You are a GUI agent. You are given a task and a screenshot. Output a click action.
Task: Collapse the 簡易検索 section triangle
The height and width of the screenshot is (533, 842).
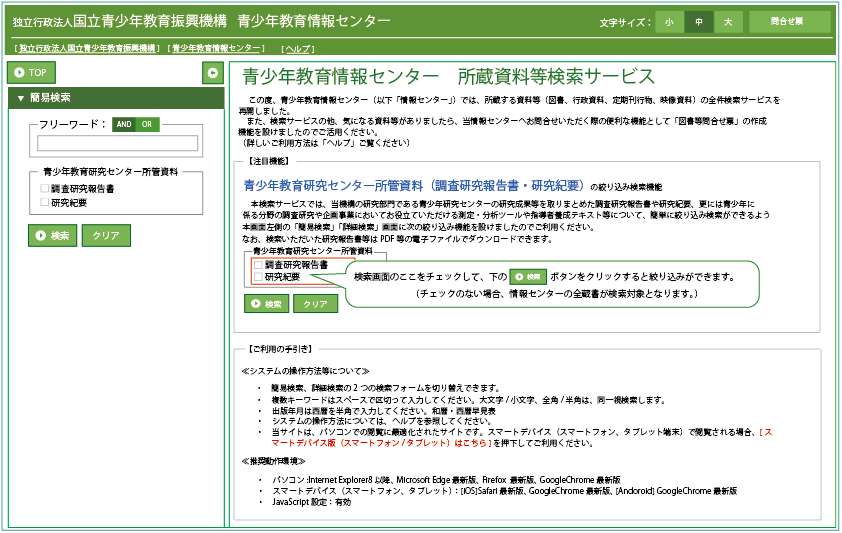(x=20, y=98)
